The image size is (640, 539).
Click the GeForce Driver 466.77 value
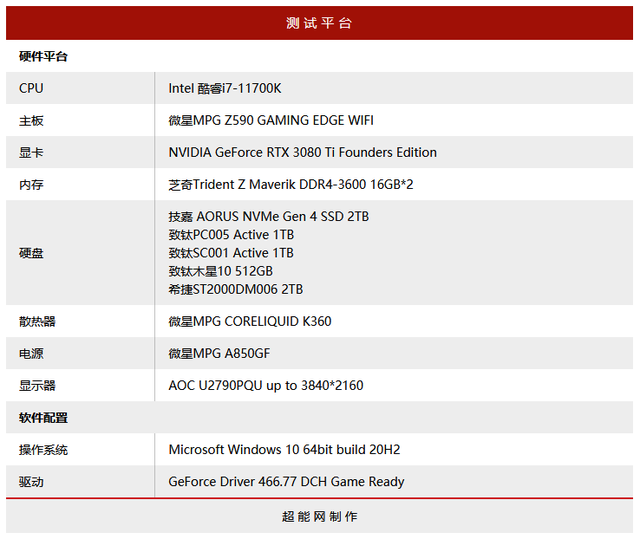pos(286,481)
